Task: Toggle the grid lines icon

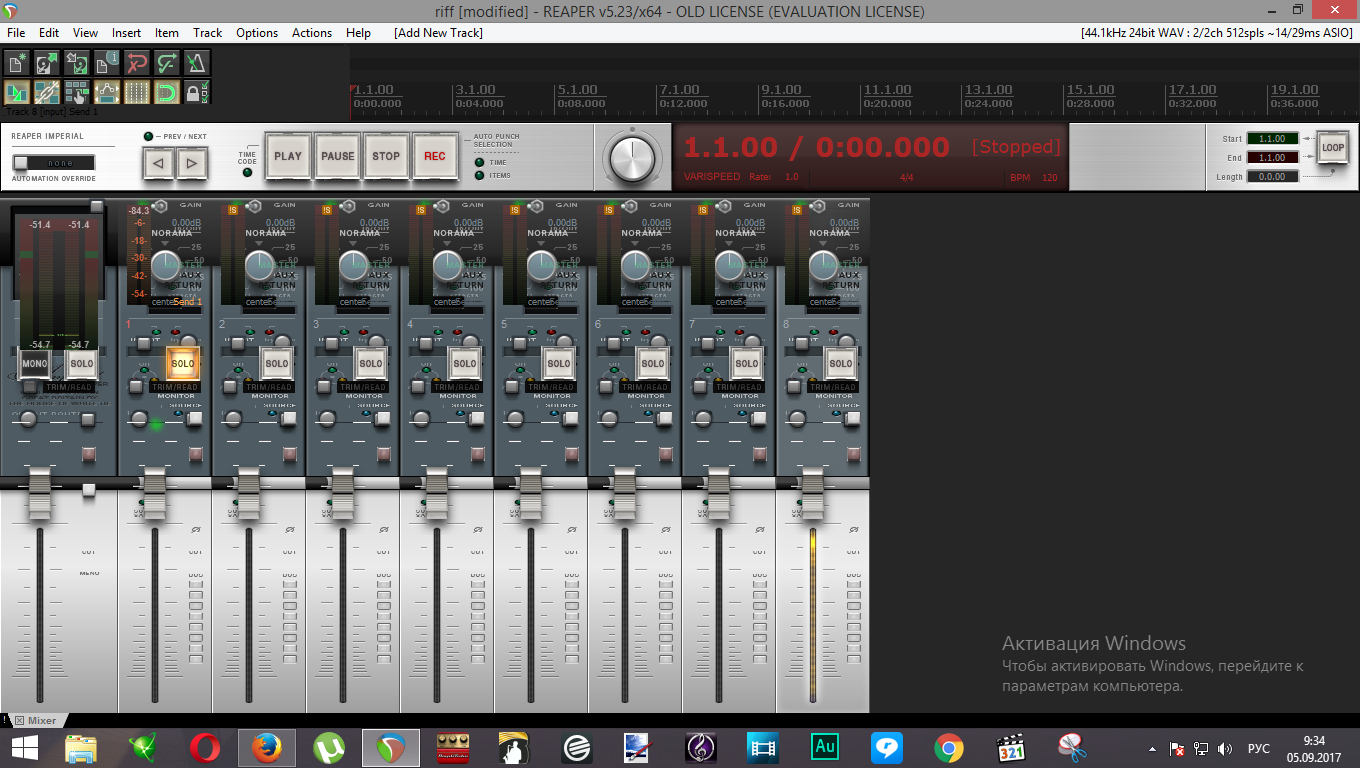Action: point(137,93)
